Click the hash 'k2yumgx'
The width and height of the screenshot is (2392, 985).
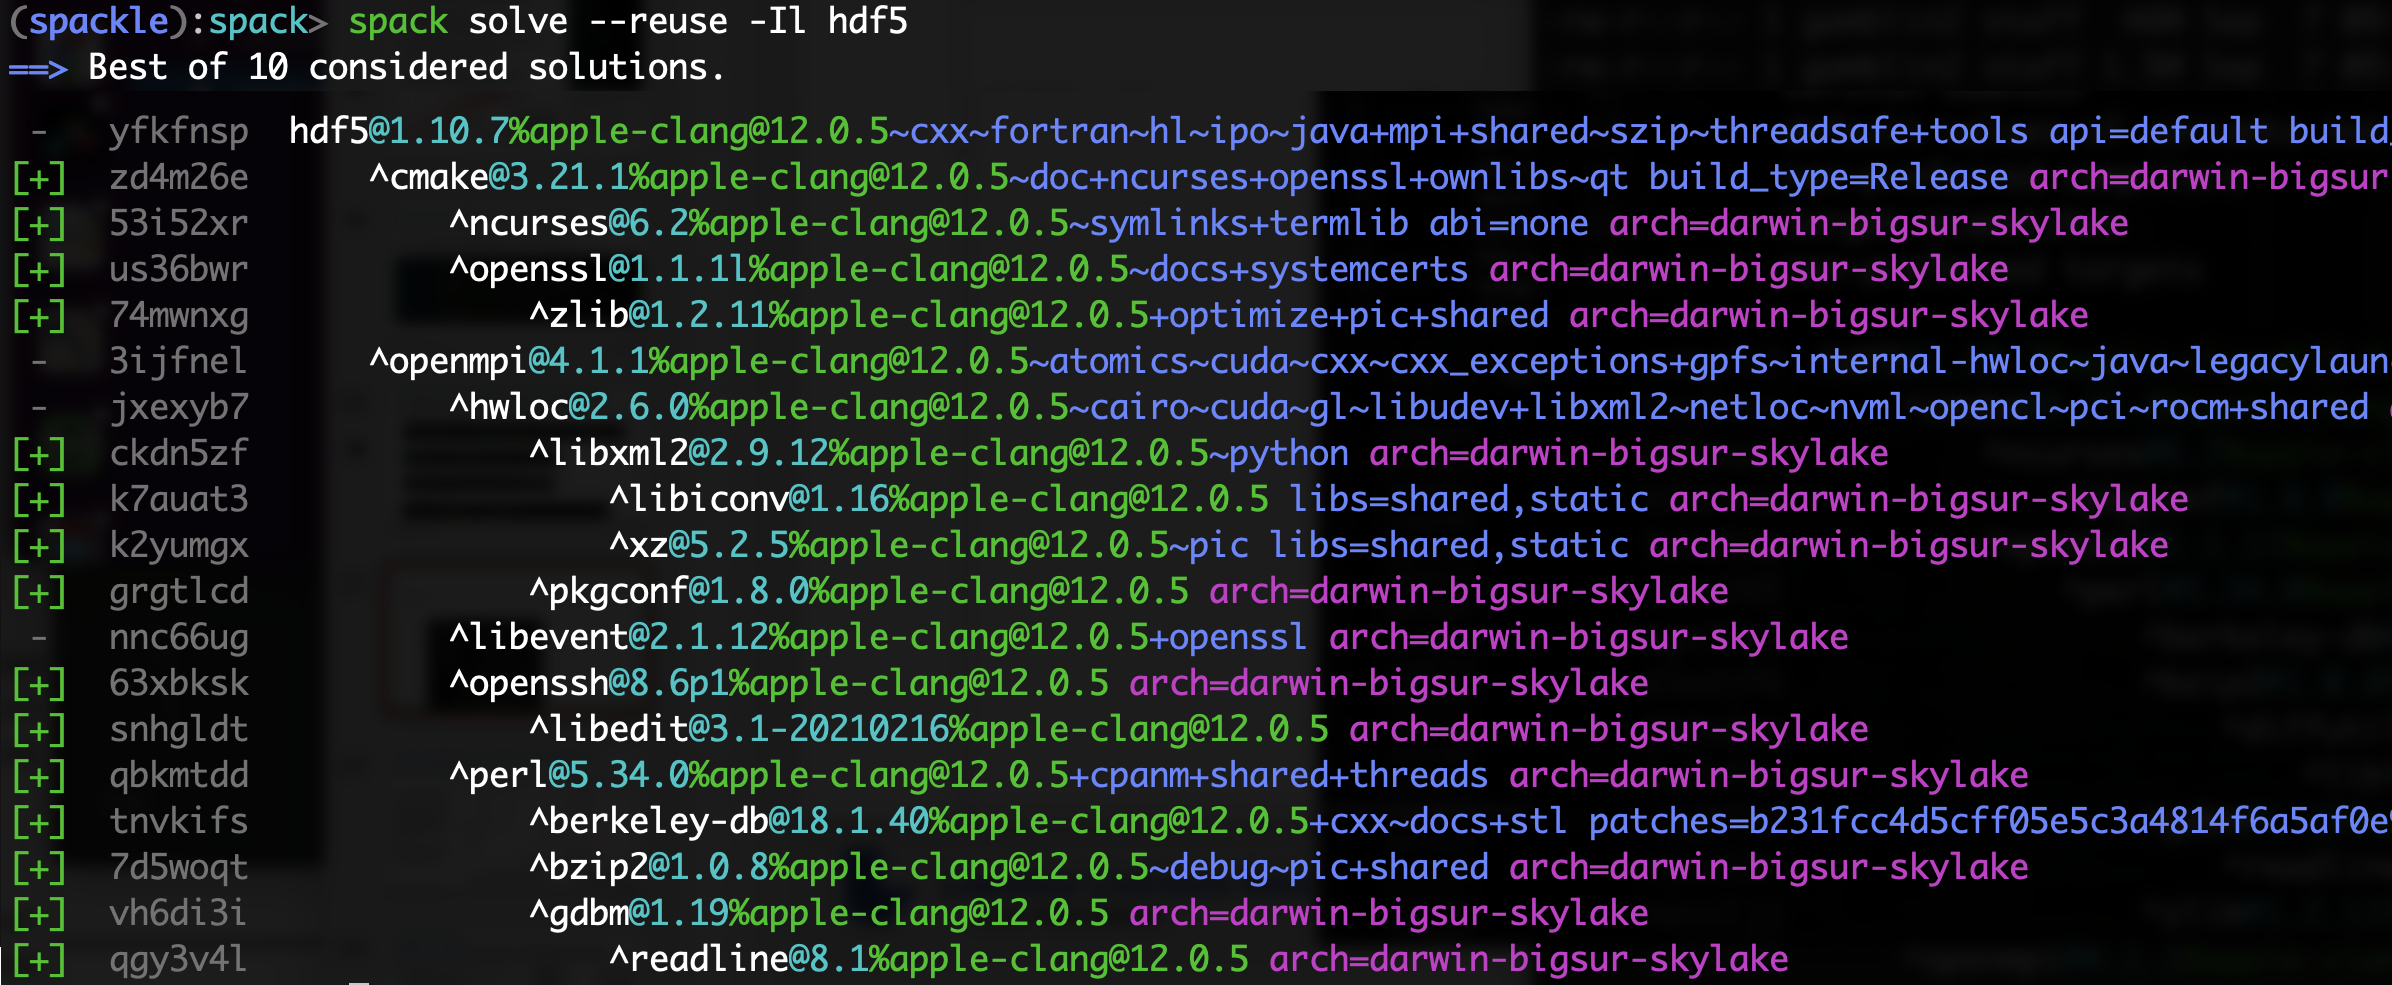pos(178,545)
